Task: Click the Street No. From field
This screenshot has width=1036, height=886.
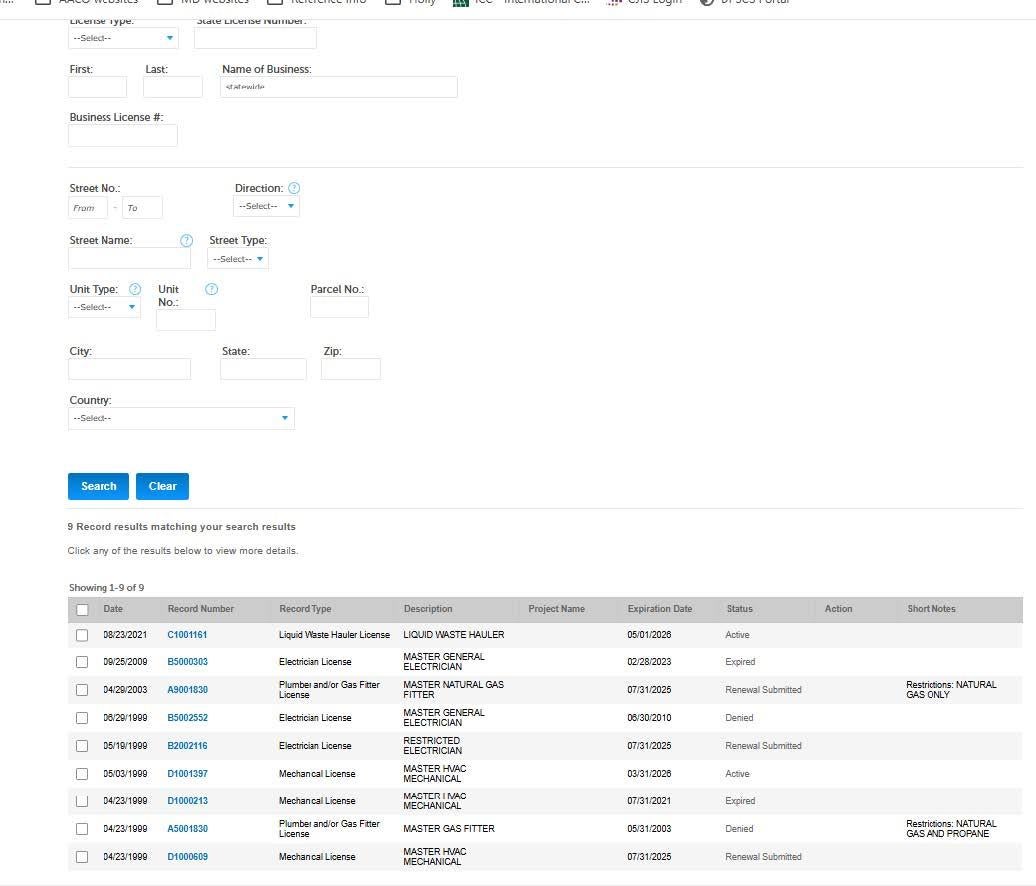Action: pos(88,207)
